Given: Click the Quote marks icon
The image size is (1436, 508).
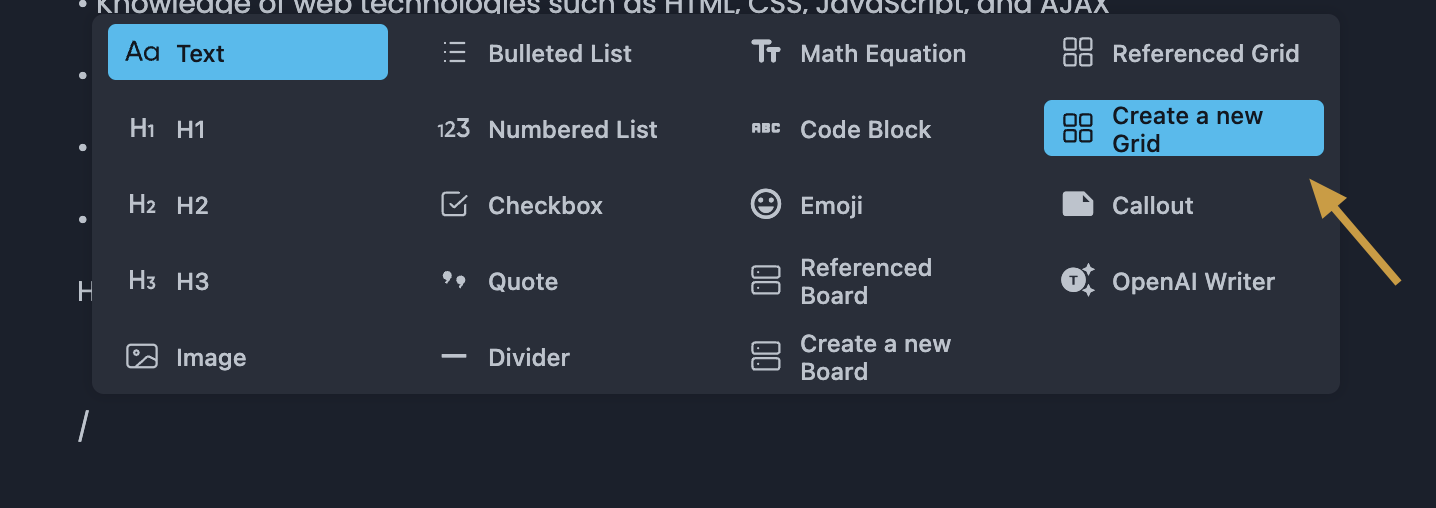Looking at the screenshot, I should [454, 281].
